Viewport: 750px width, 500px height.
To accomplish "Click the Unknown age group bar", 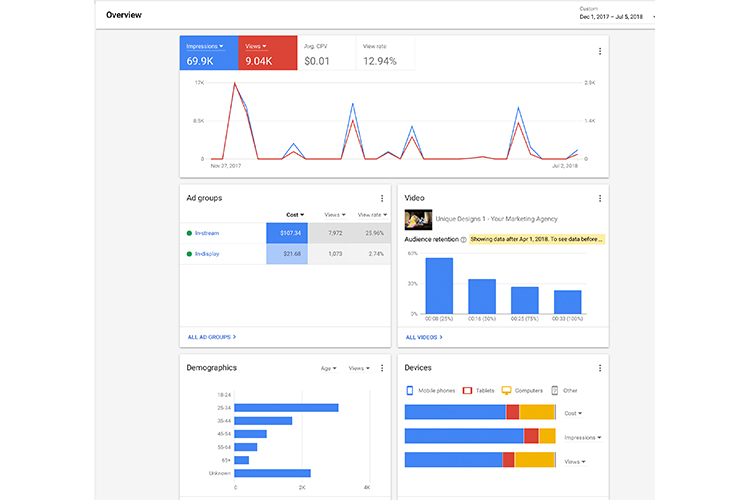I will click(273, 473).
